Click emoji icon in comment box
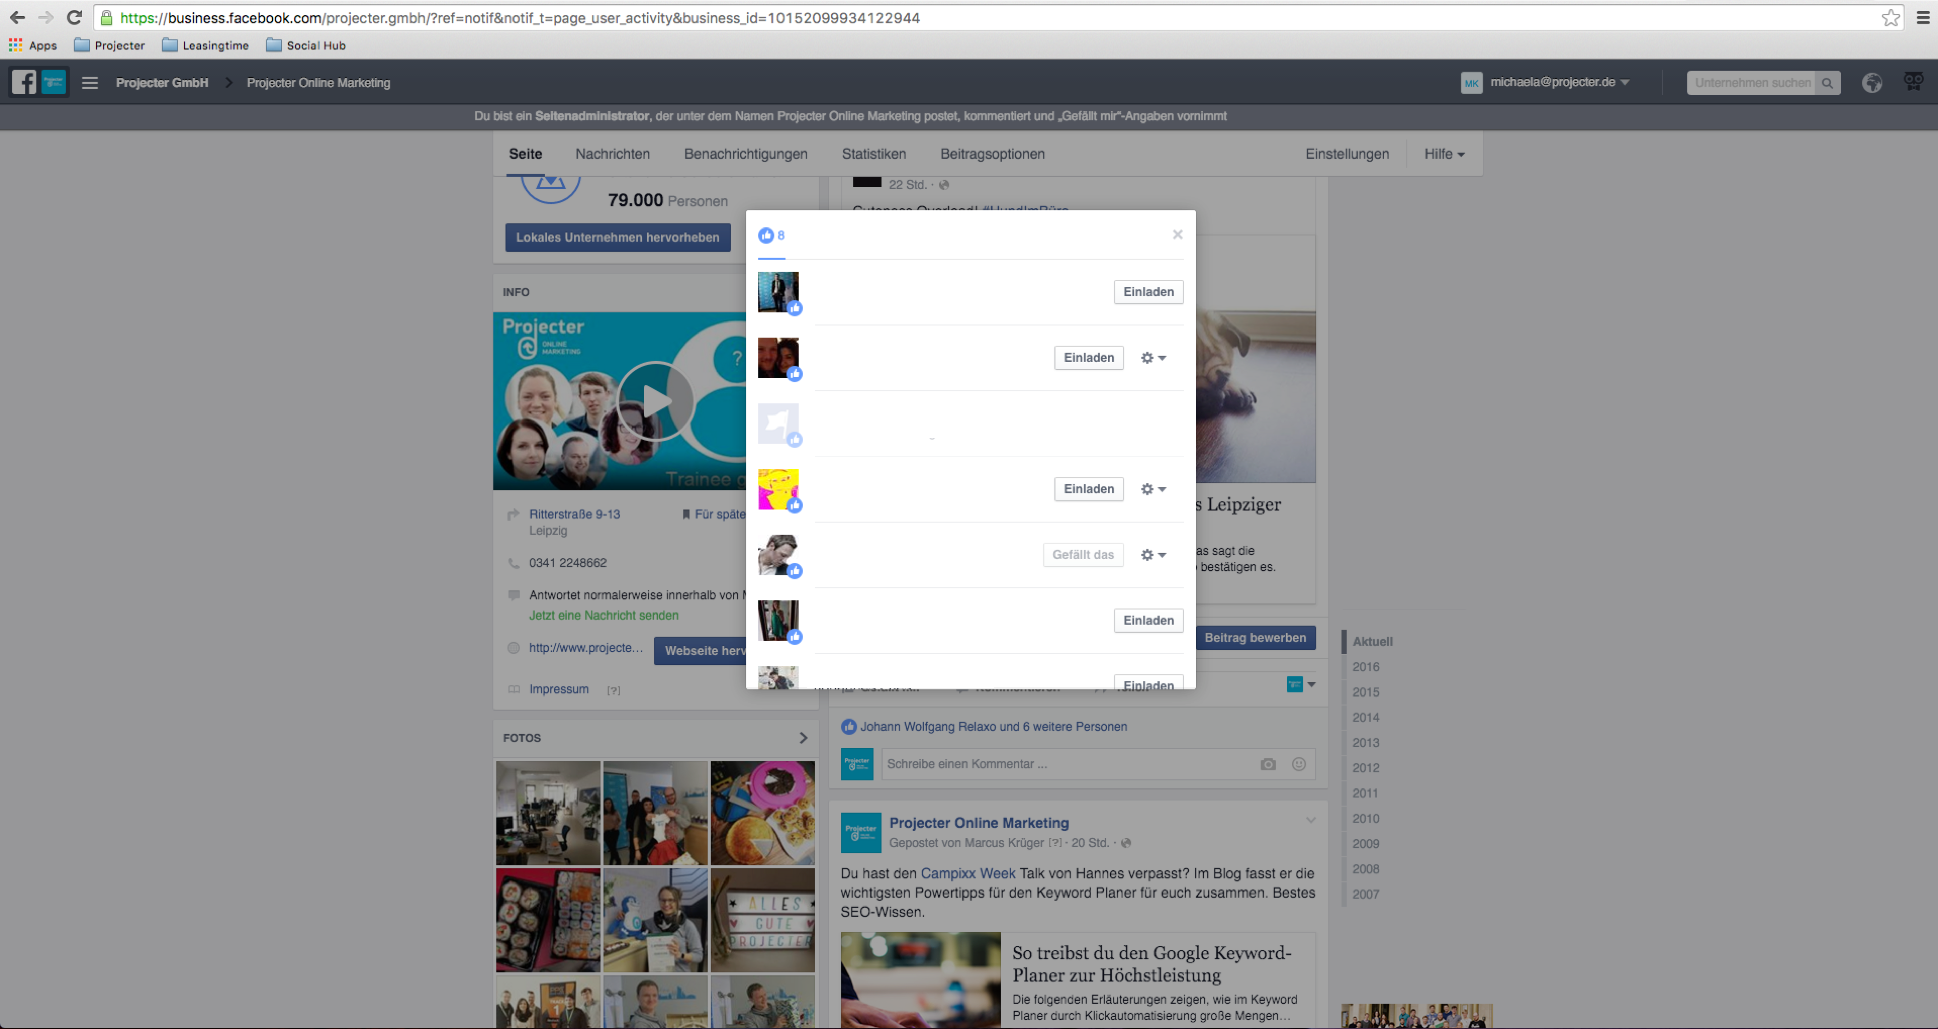 (1299, 764)
